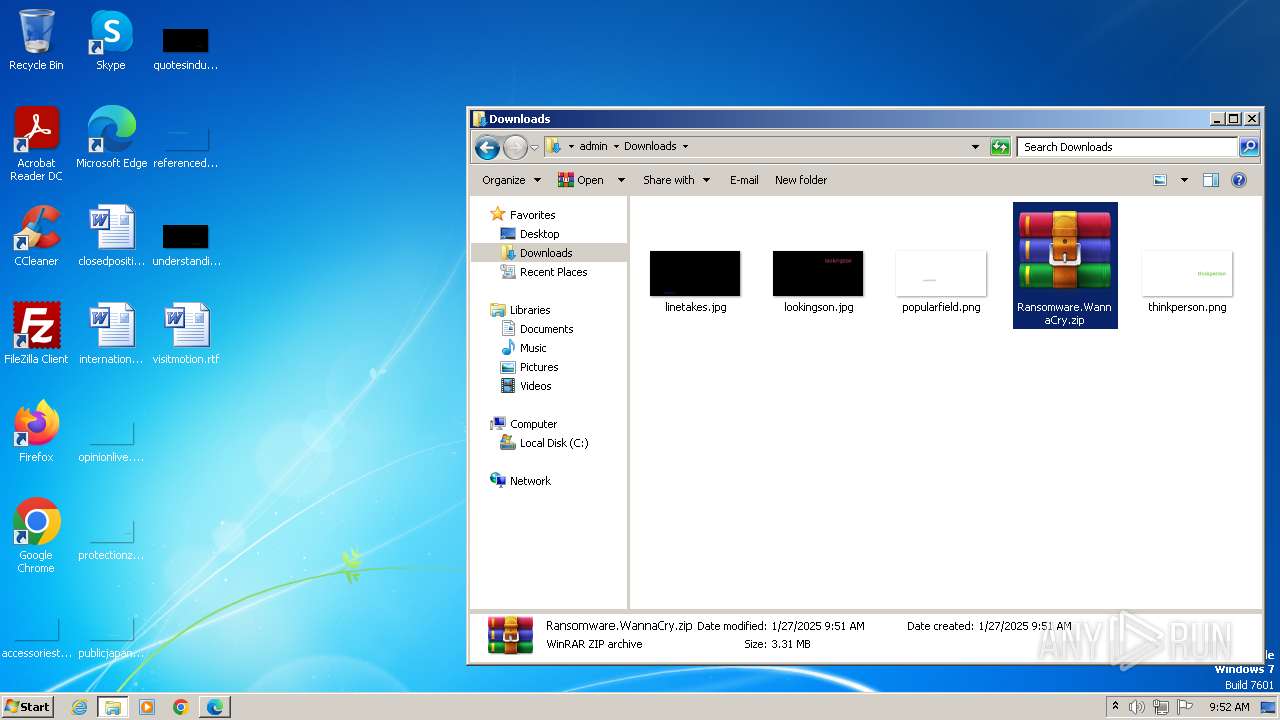Select linetakes.jpg thumbnail

(x=695, y=280)
